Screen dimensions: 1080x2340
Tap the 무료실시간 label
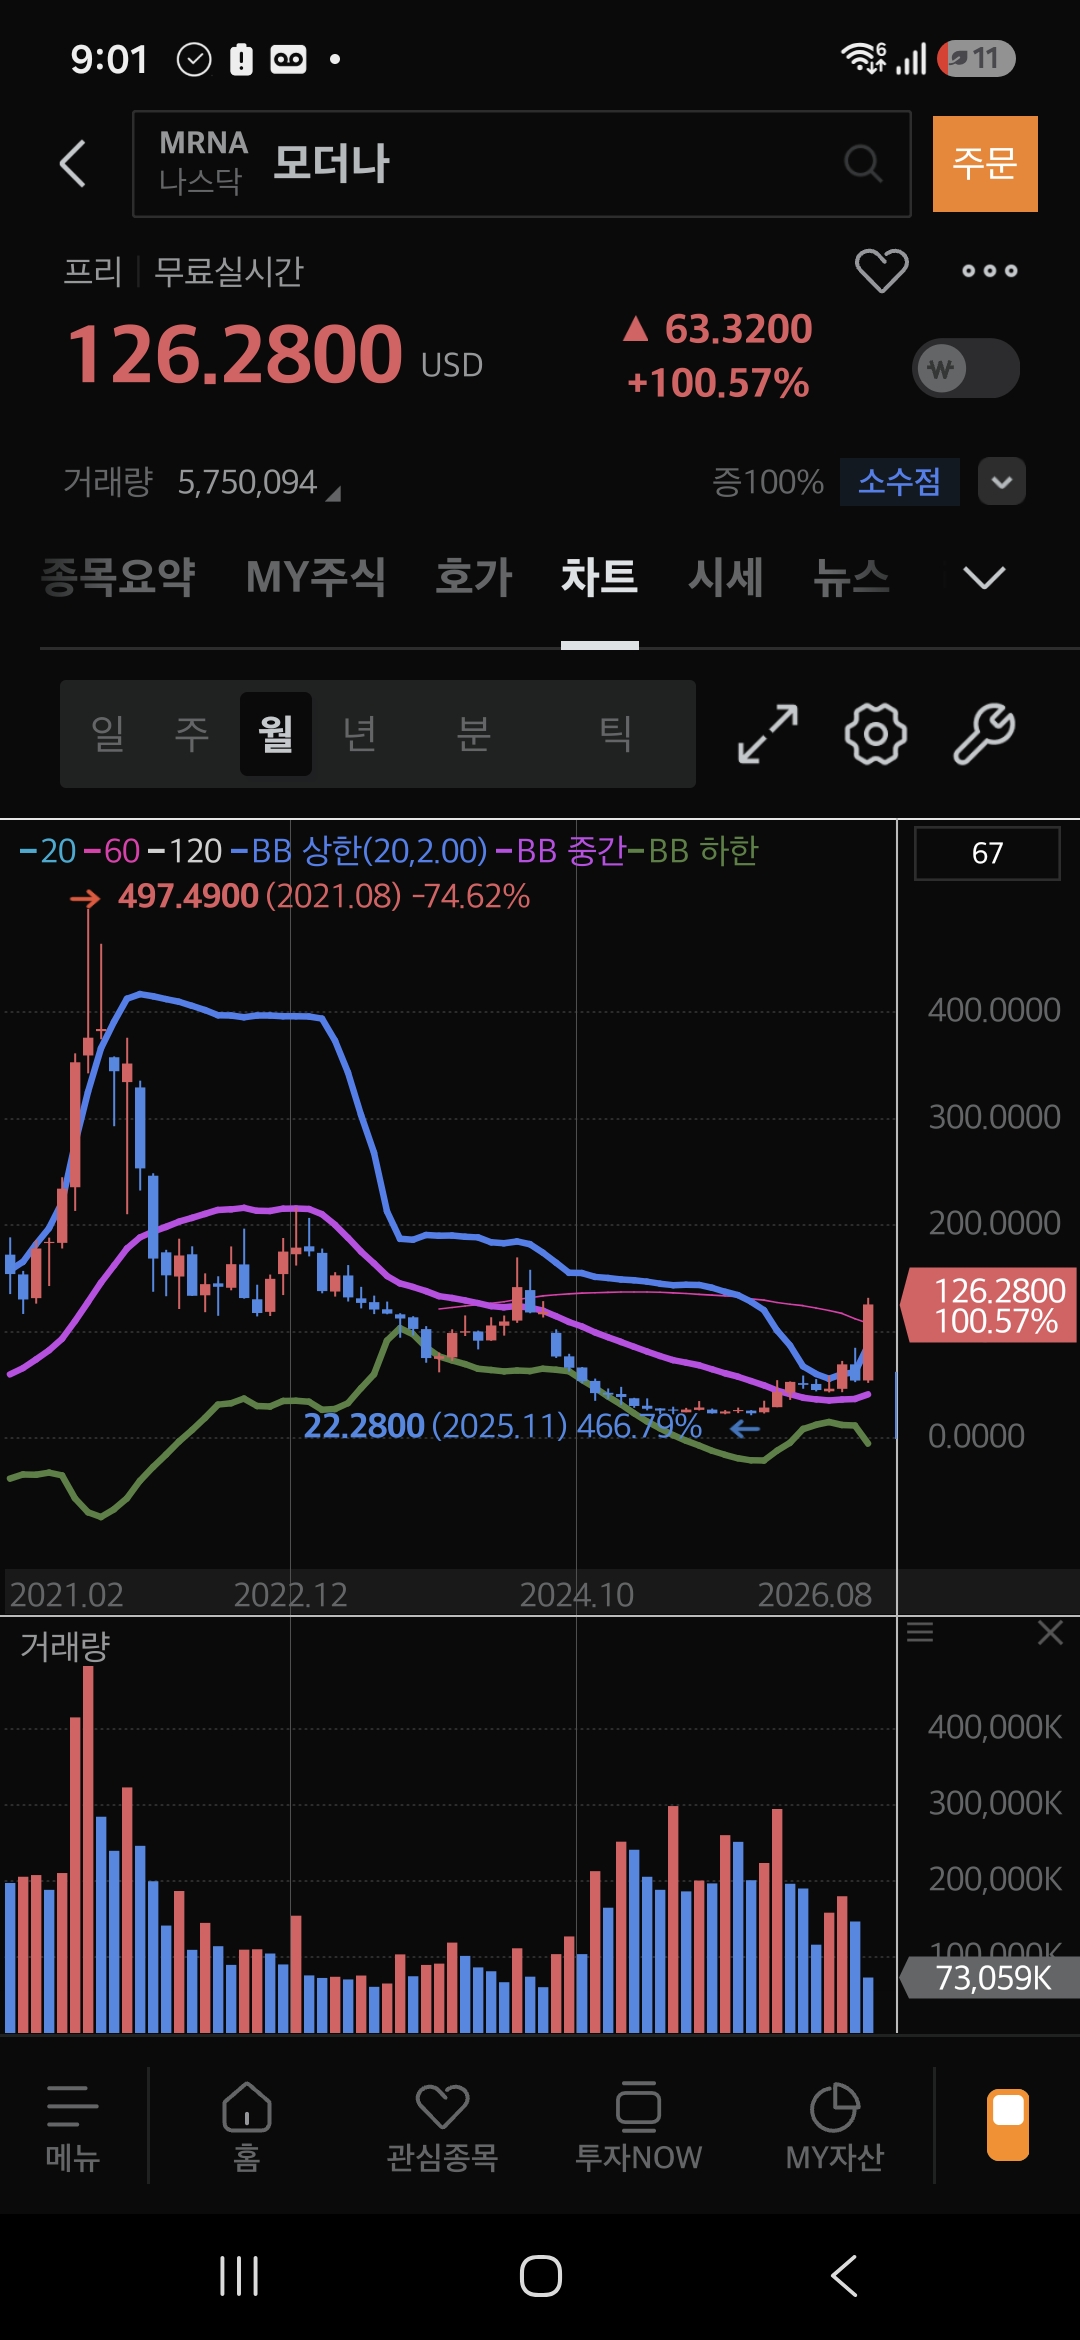pyautogui.click(x=229, y=271)
